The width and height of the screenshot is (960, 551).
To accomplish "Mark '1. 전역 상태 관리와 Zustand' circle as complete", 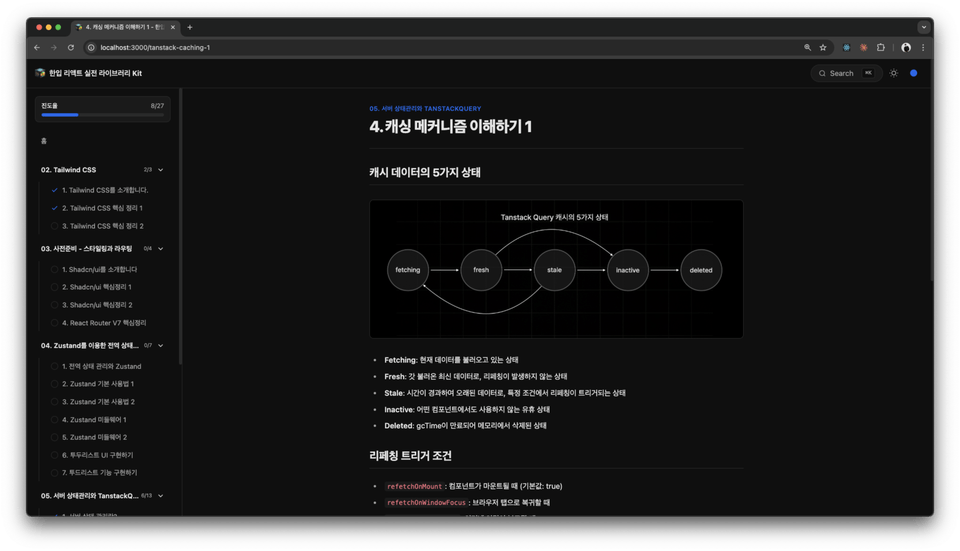I will coord(54,366).
